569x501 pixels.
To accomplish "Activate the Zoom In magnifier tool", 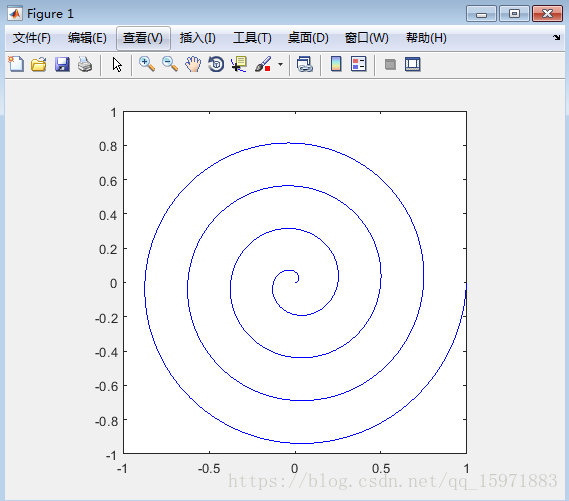I will click(147, 65).
